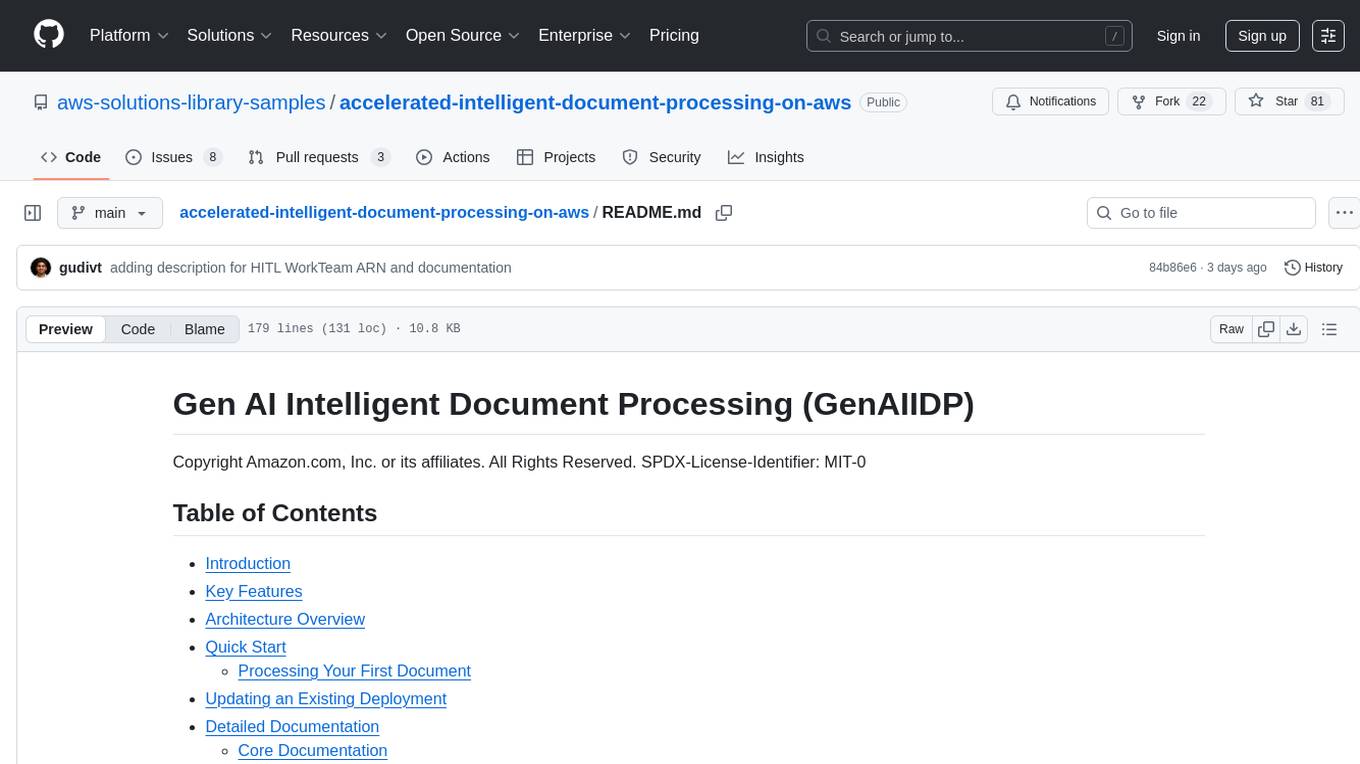
Task: Open the Pricing page
Action: [674, 35]
